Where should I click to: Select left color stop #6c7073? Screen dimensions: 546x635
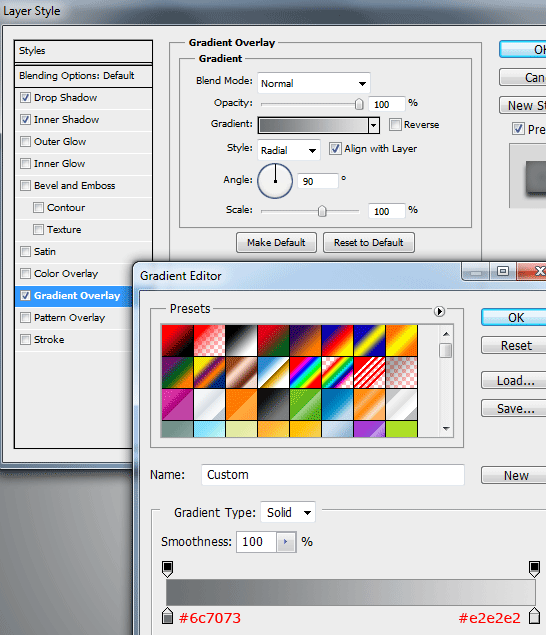point(167,616)
